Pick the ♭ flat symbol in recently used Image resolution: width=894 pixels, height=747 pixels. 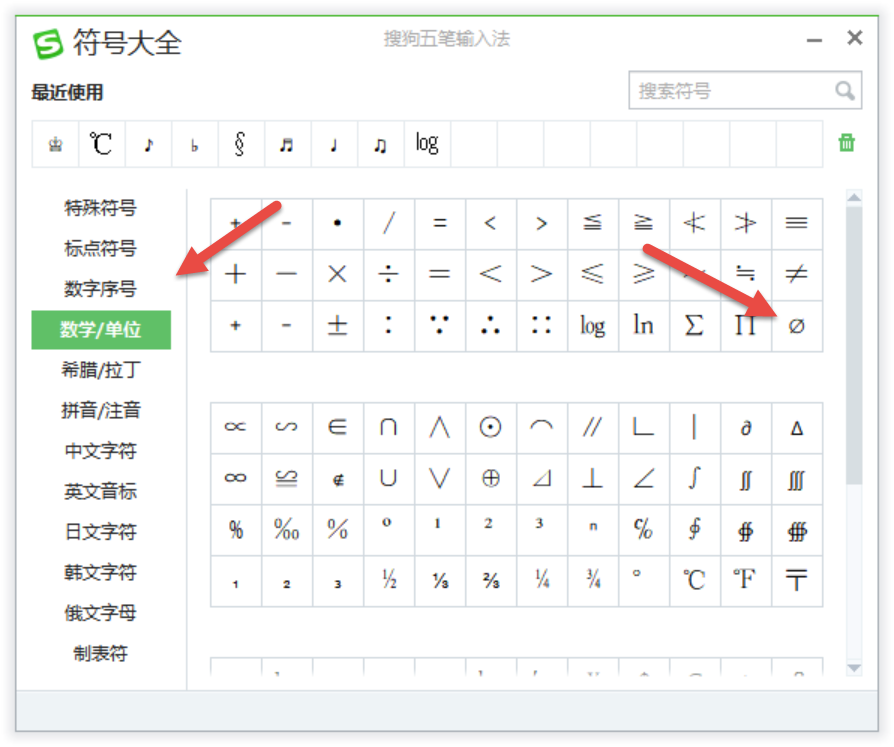(x=194, y=144)
